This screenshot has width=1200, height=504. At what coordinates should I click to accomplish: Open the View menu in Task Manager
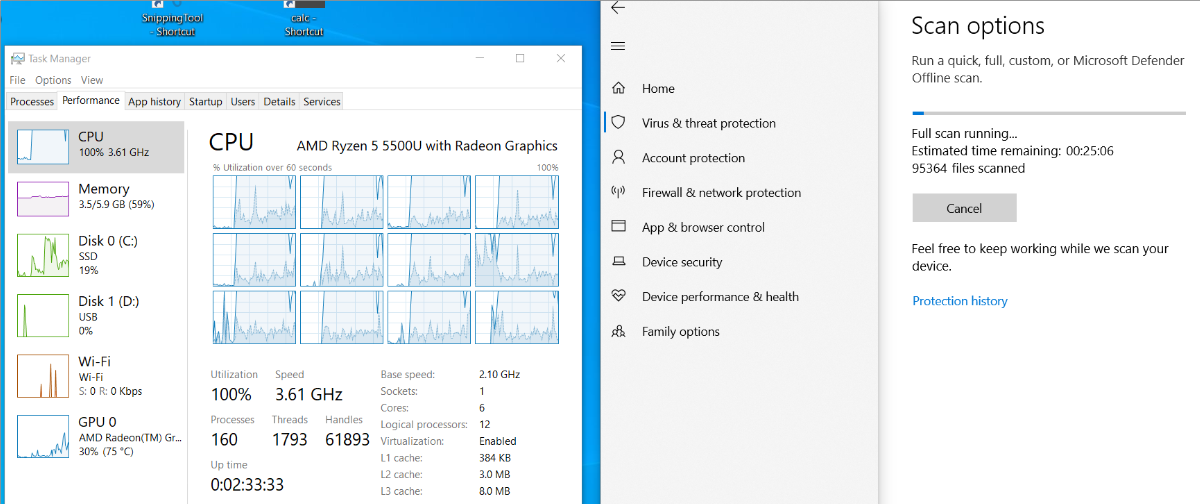(92, 80)
